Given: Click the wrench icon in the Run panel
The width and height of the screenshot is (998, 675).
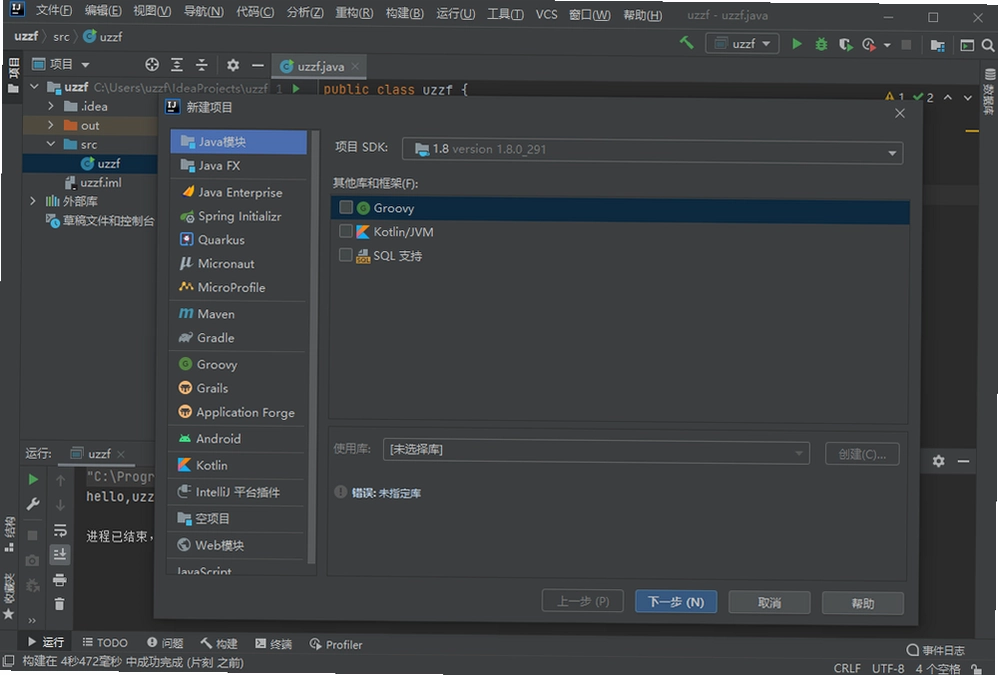Looking at the screenshot, I should tap(33, 505).
